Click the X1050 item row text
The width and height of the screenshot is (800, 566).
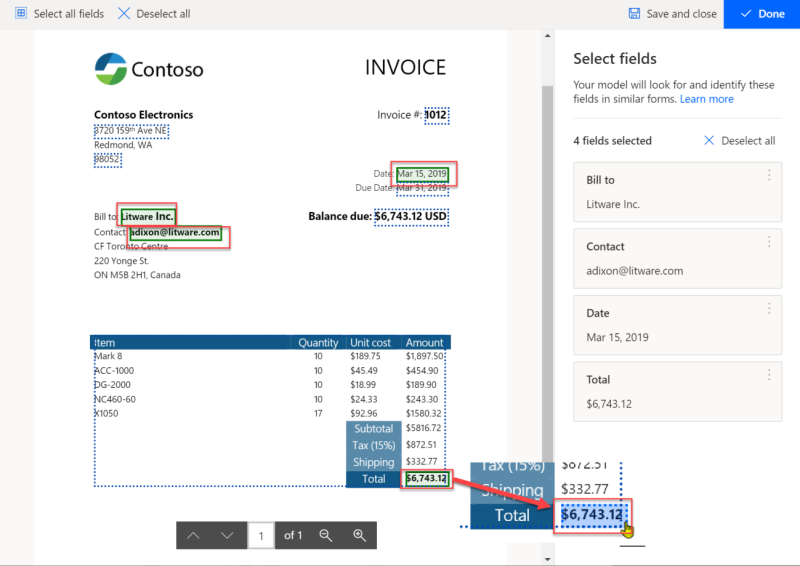(107, 413)
